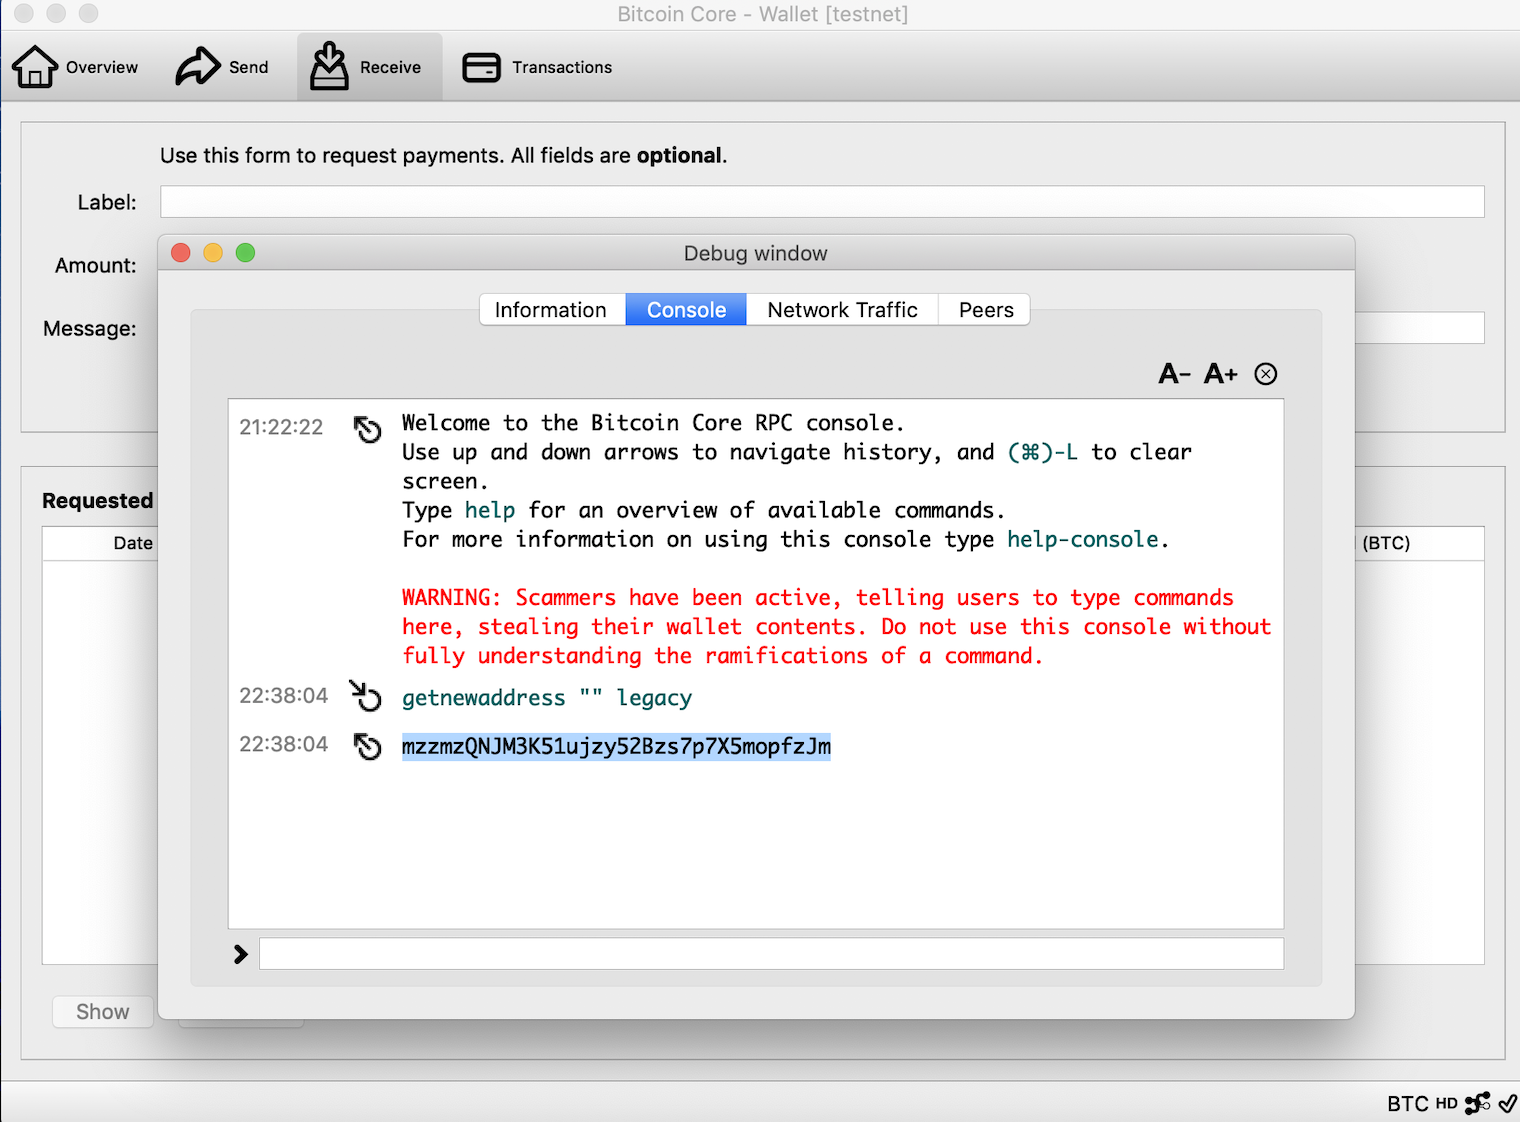The image size is (1520, 1122).
Task: Click the 21:22:22 timestamp
Action: click(x=281, y=427)
